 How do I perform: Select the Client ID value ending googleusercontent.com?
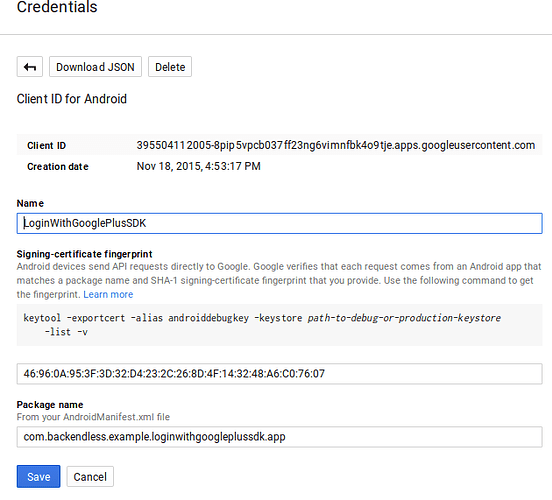coord(335,145)
